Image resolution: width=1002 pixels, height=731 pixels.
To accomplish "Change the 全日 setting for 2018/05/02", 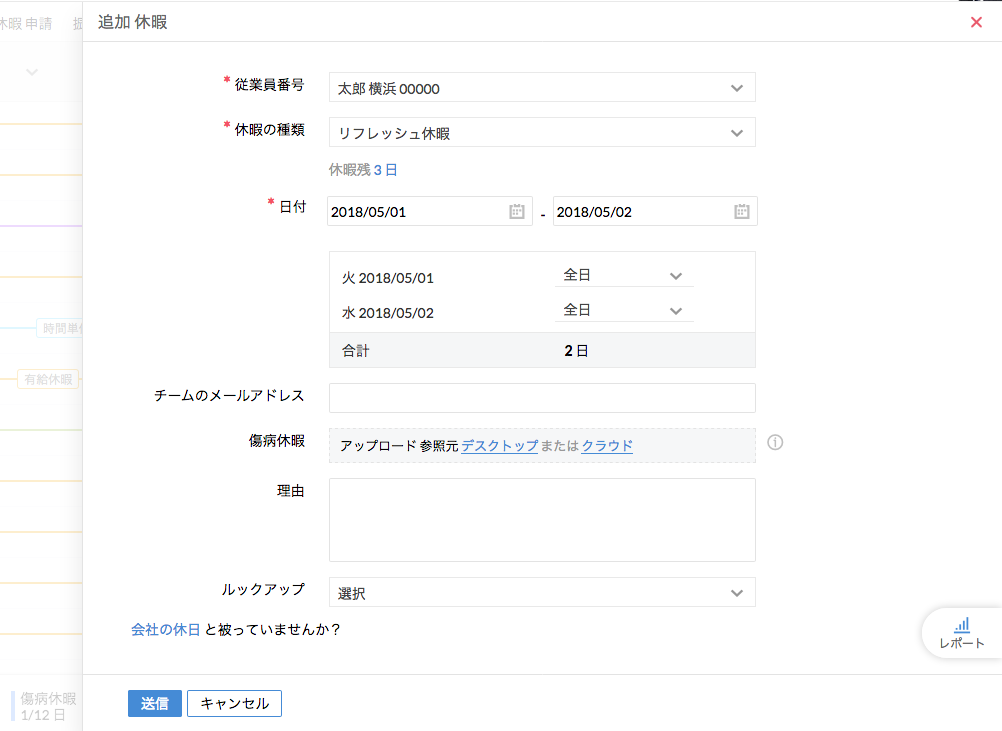I will [x=622, y=311].
